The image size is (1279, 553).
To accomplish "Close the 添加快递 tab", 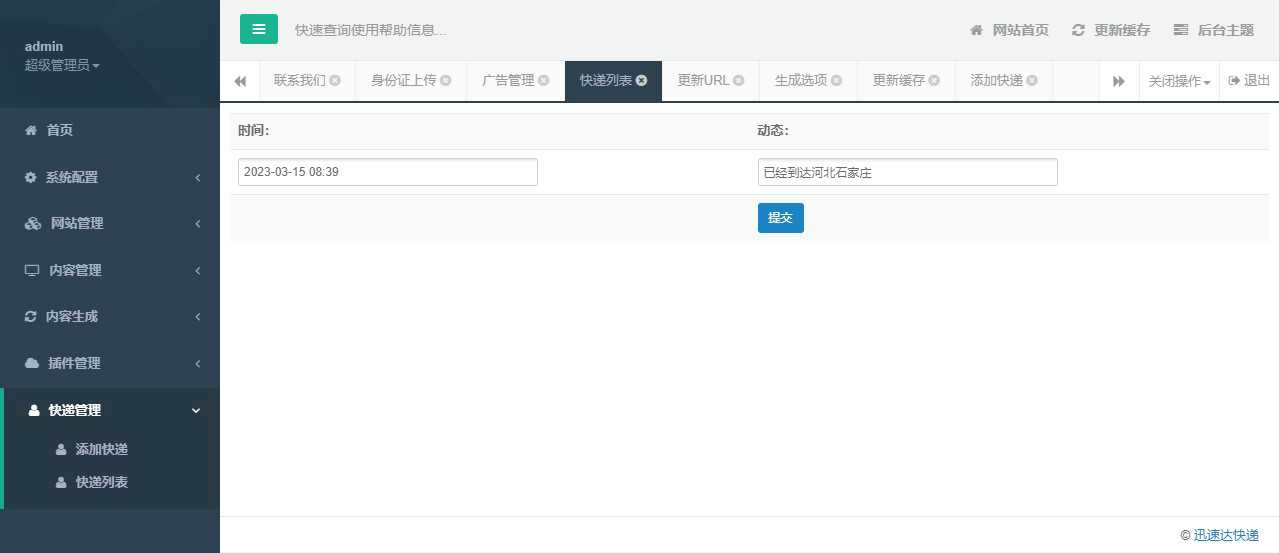I will click(x=1032, y=80).
